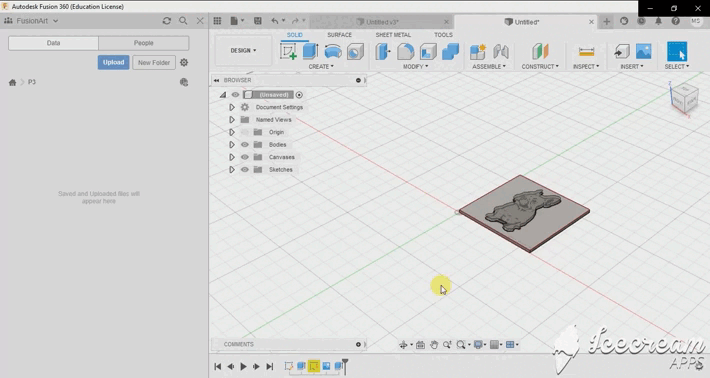Hide the data panel grid icon

(217, 21)
